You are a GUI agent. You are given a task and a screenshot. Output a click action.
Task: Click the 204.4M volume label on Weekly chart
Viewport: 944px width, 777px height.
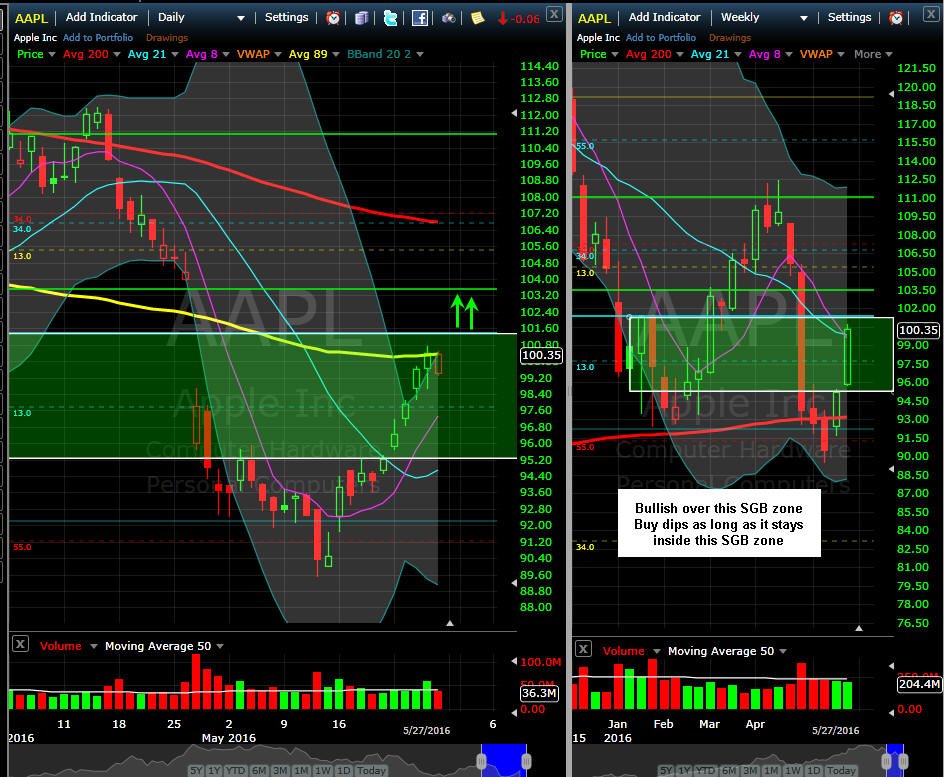pos(919,684)
